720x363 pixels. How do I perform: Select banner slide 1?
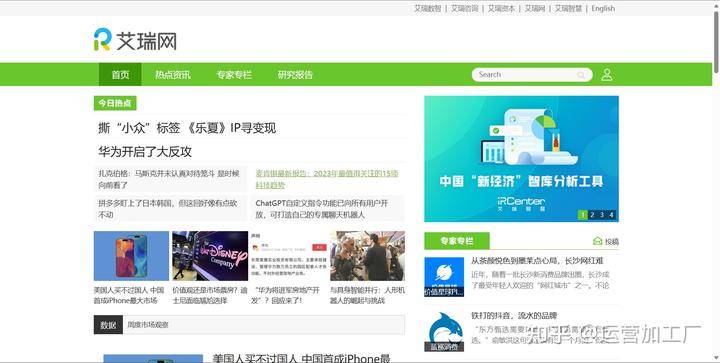[583, 215]
